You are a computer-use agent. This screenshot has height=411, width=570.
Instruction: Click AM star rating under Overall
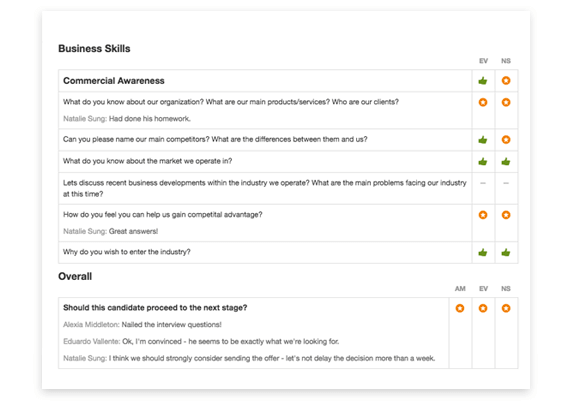click(460, 308)
